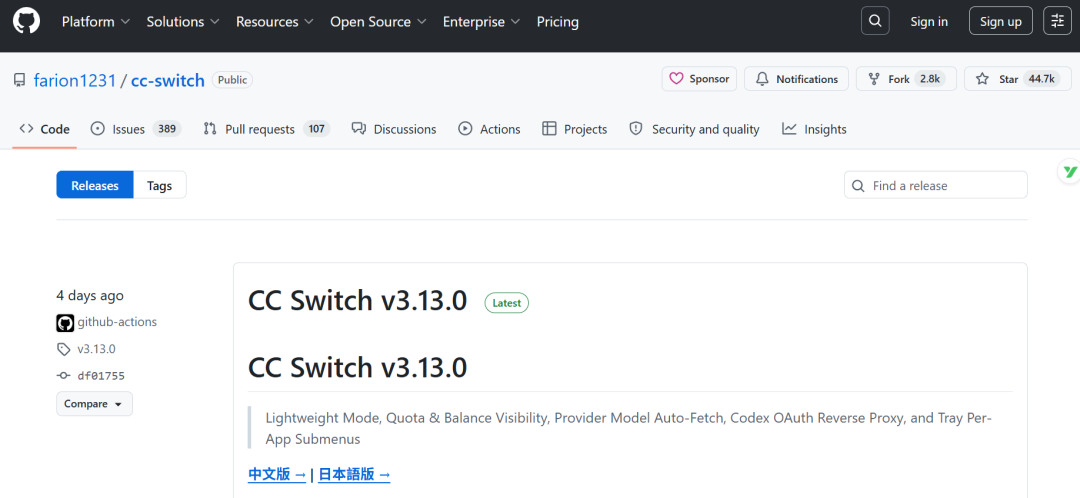Open the Projects tab
The height and width of the screenshot is (498, 1080).
574,129
